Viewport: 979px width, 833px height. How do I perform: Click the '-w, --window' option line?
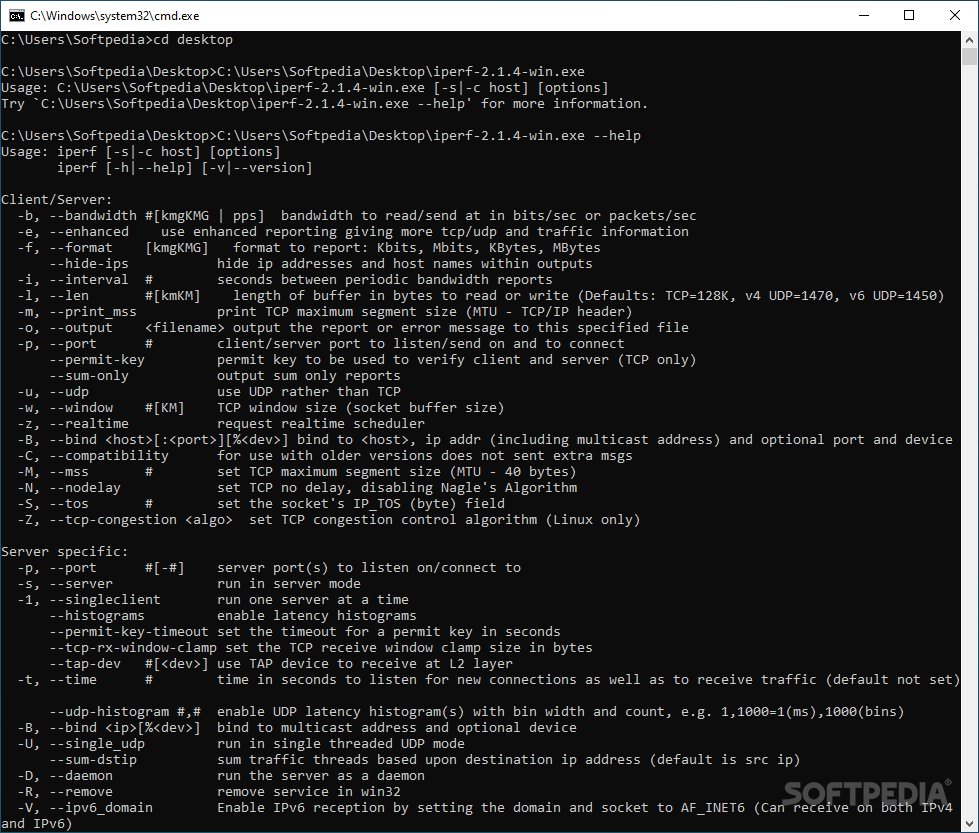click(260, 408)
